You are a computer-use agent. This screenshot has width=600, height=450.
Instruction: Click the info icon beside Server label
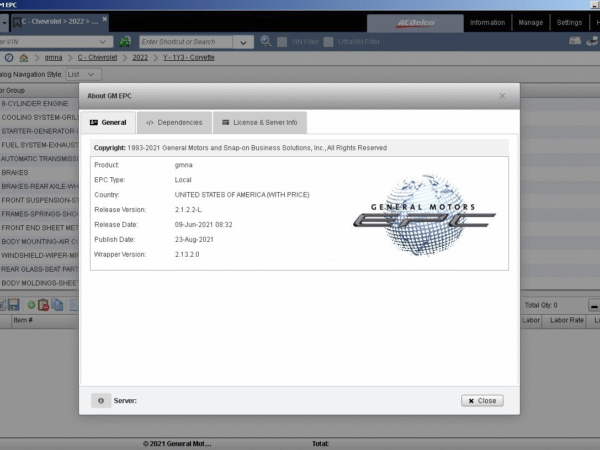coord(101,401)
